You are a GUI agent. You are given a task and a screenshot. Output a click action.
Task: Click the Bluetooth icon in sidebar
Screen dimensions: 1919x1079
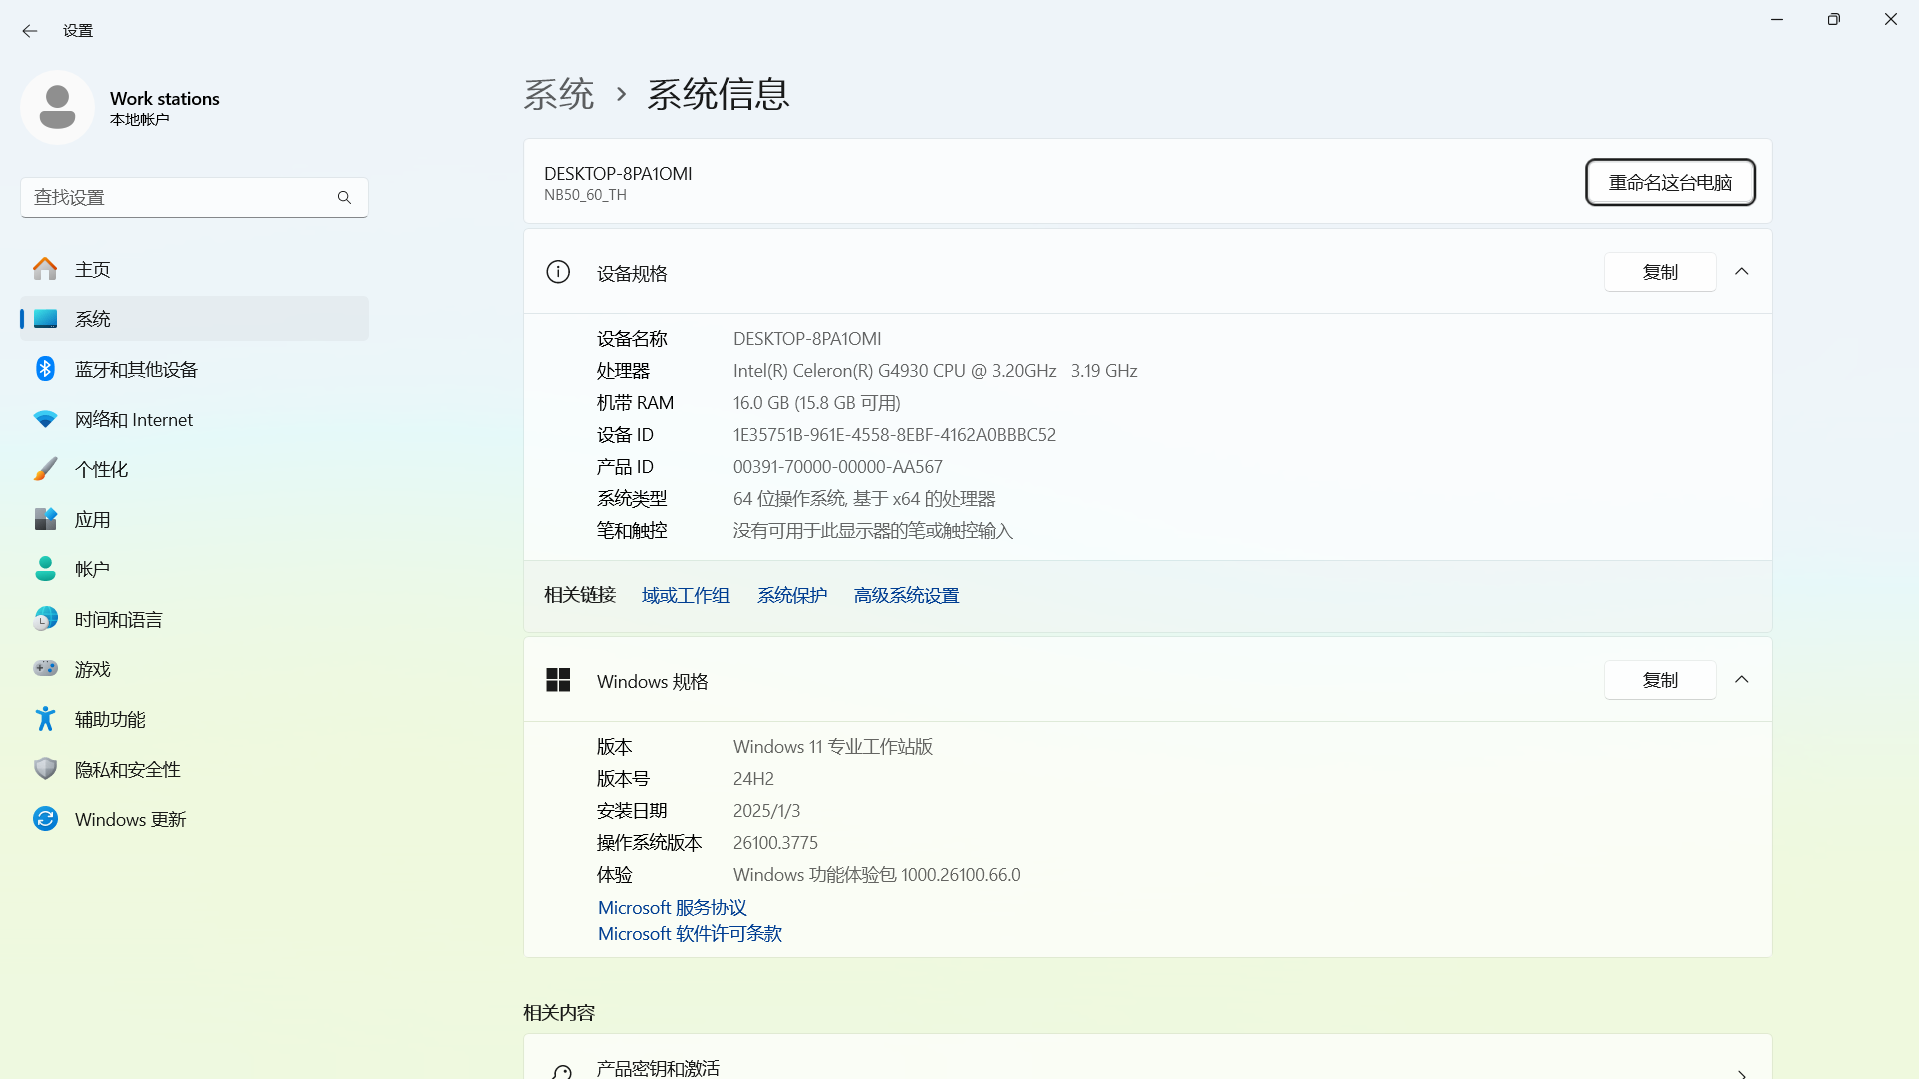coord(45,369)
